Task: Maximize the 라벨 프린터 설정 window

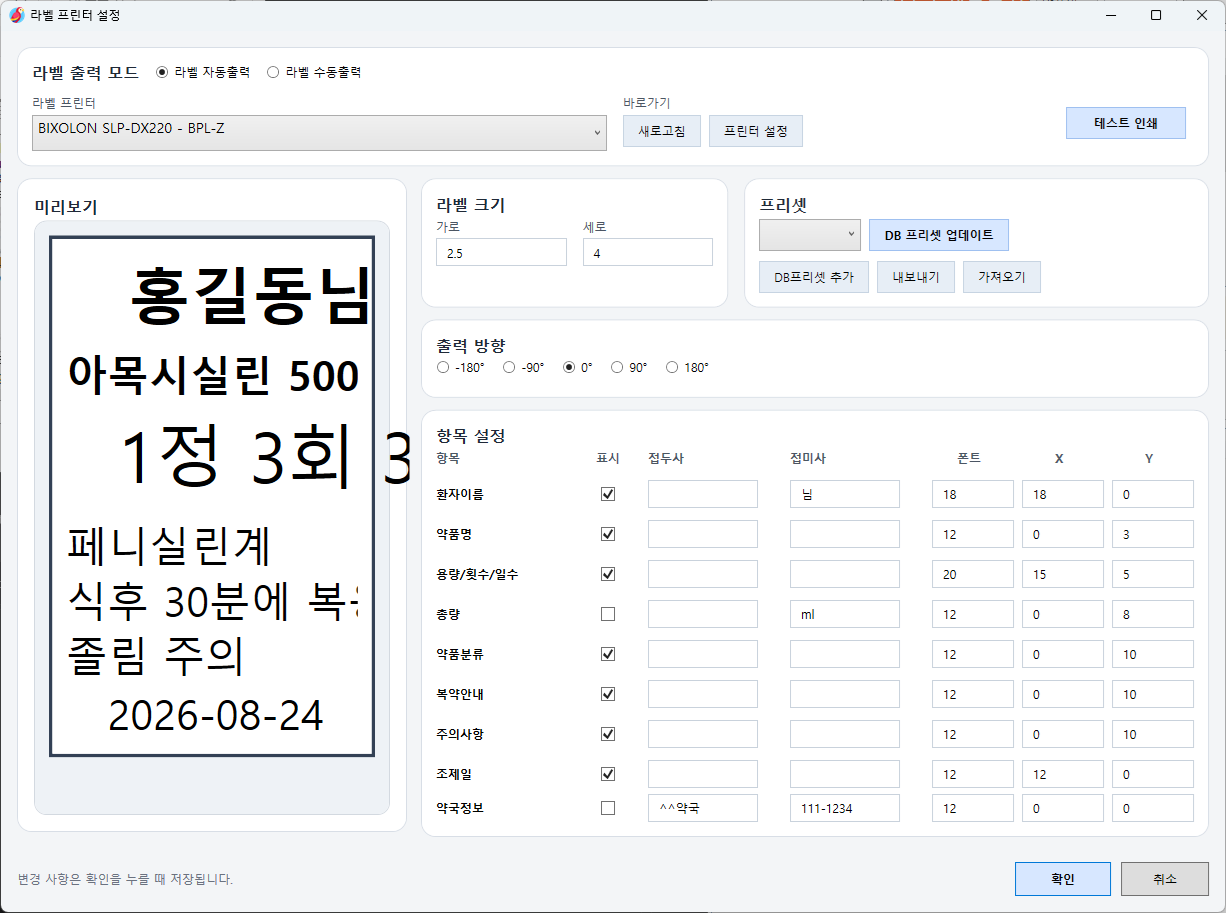Action: (x=1156, y=15)
